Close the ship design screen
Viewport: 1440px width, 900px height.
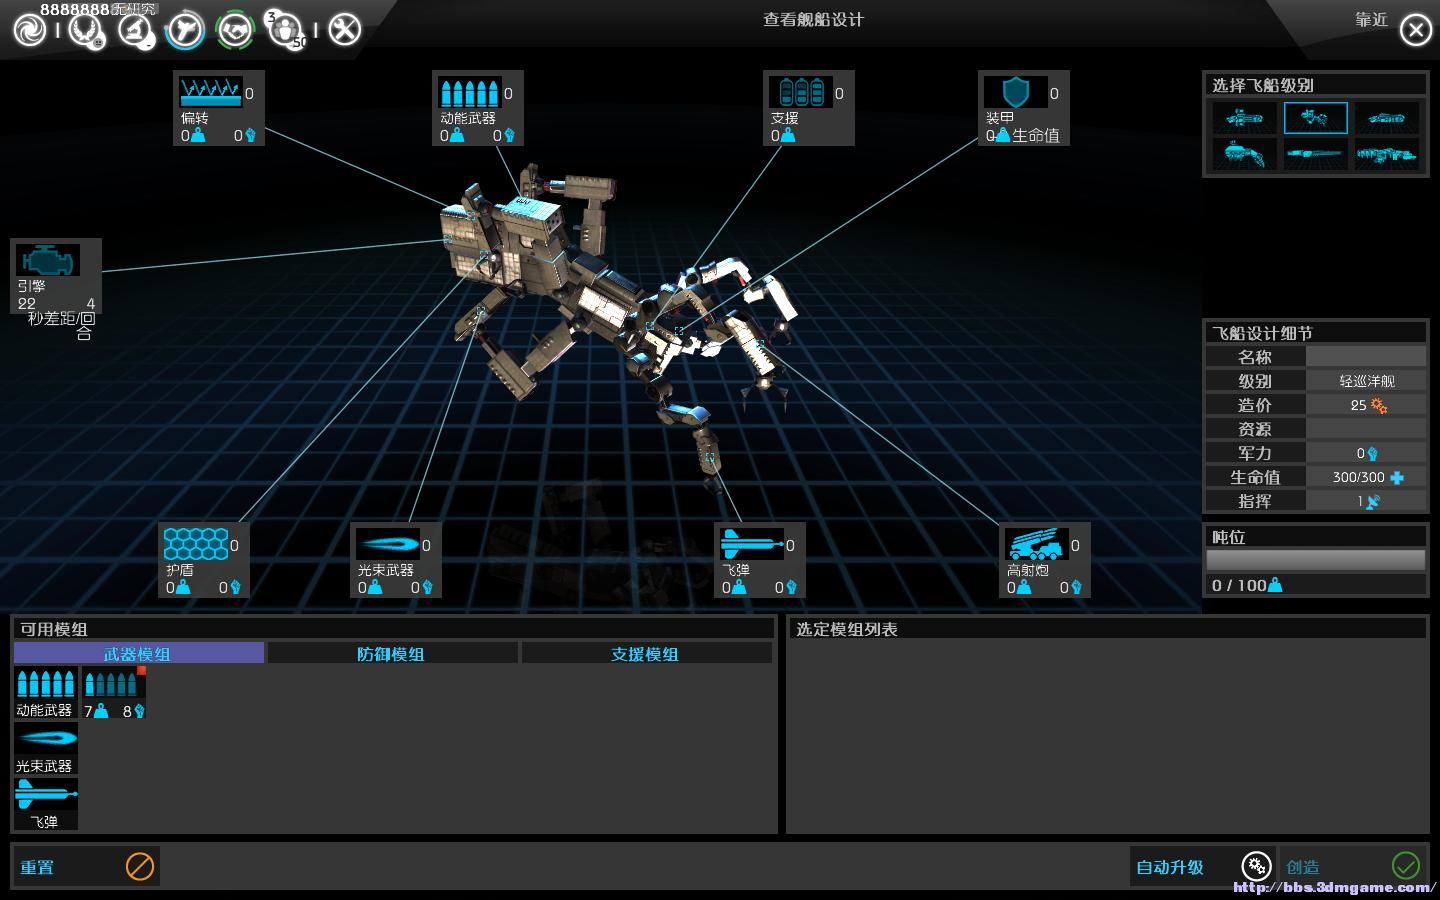click(1415, 30)
